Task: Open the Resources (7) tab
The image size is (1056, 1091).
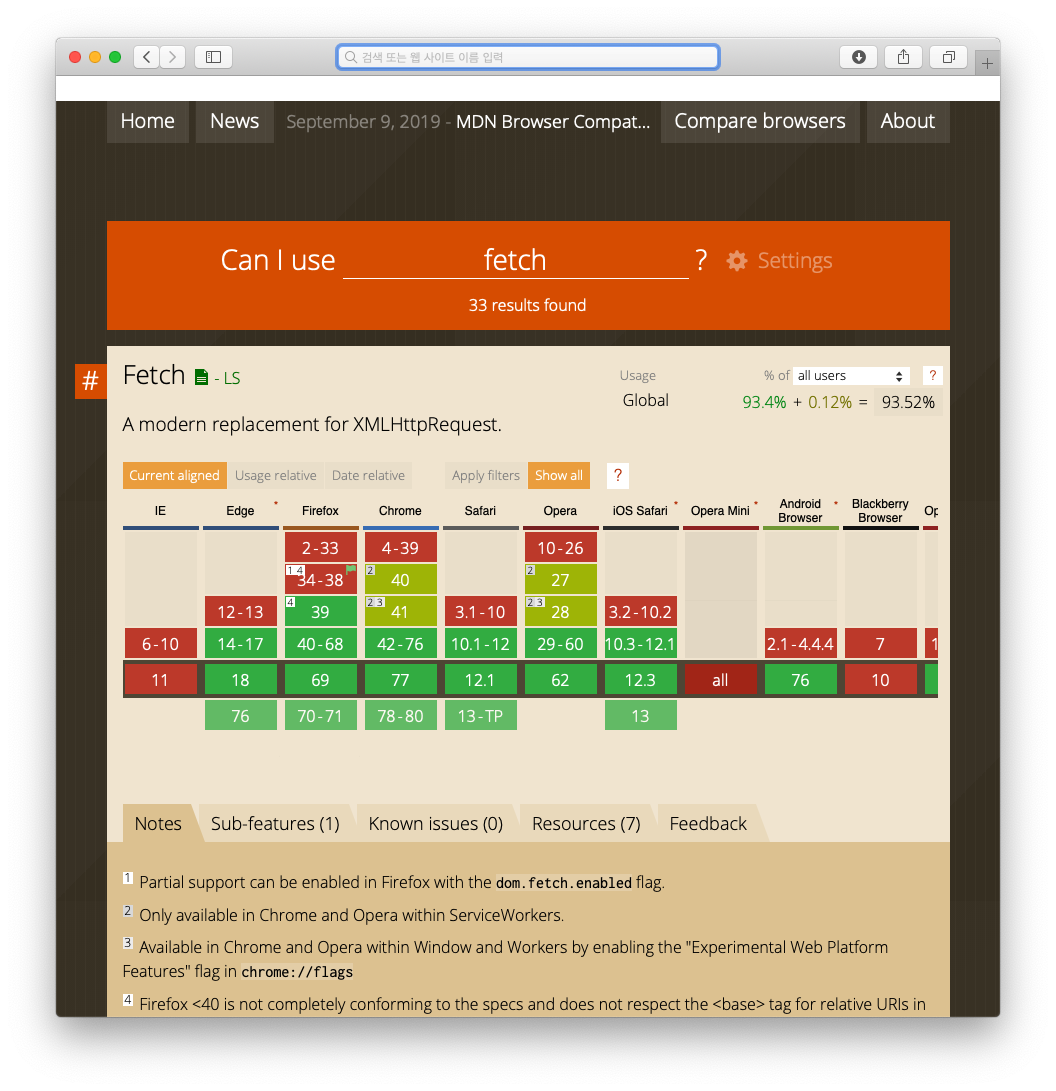Action: click(x=586, y=824)
